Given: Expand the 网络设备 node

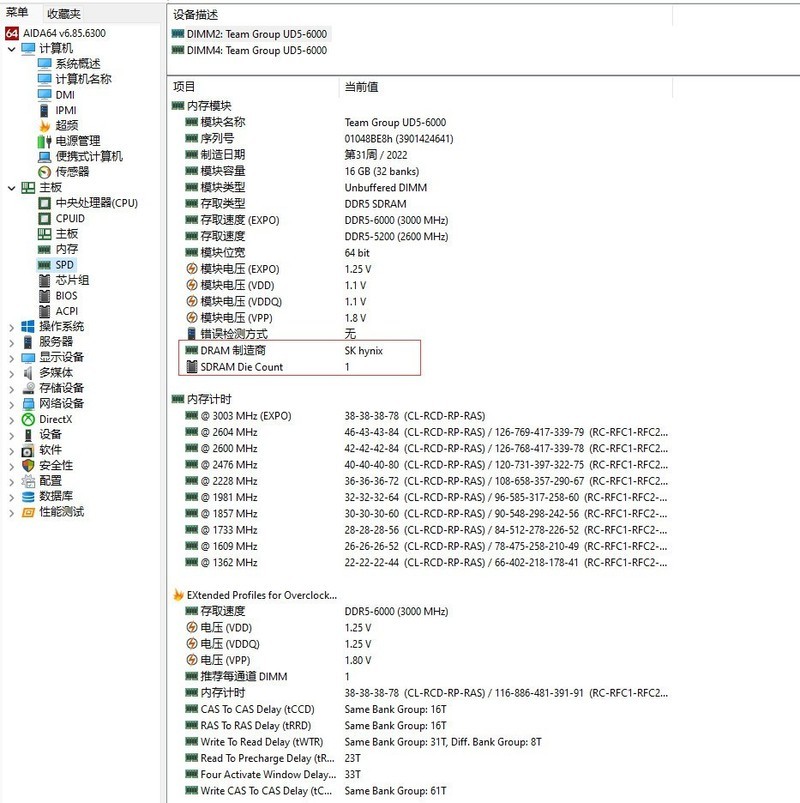Looking at the screenshot, I should click(11, 404).
